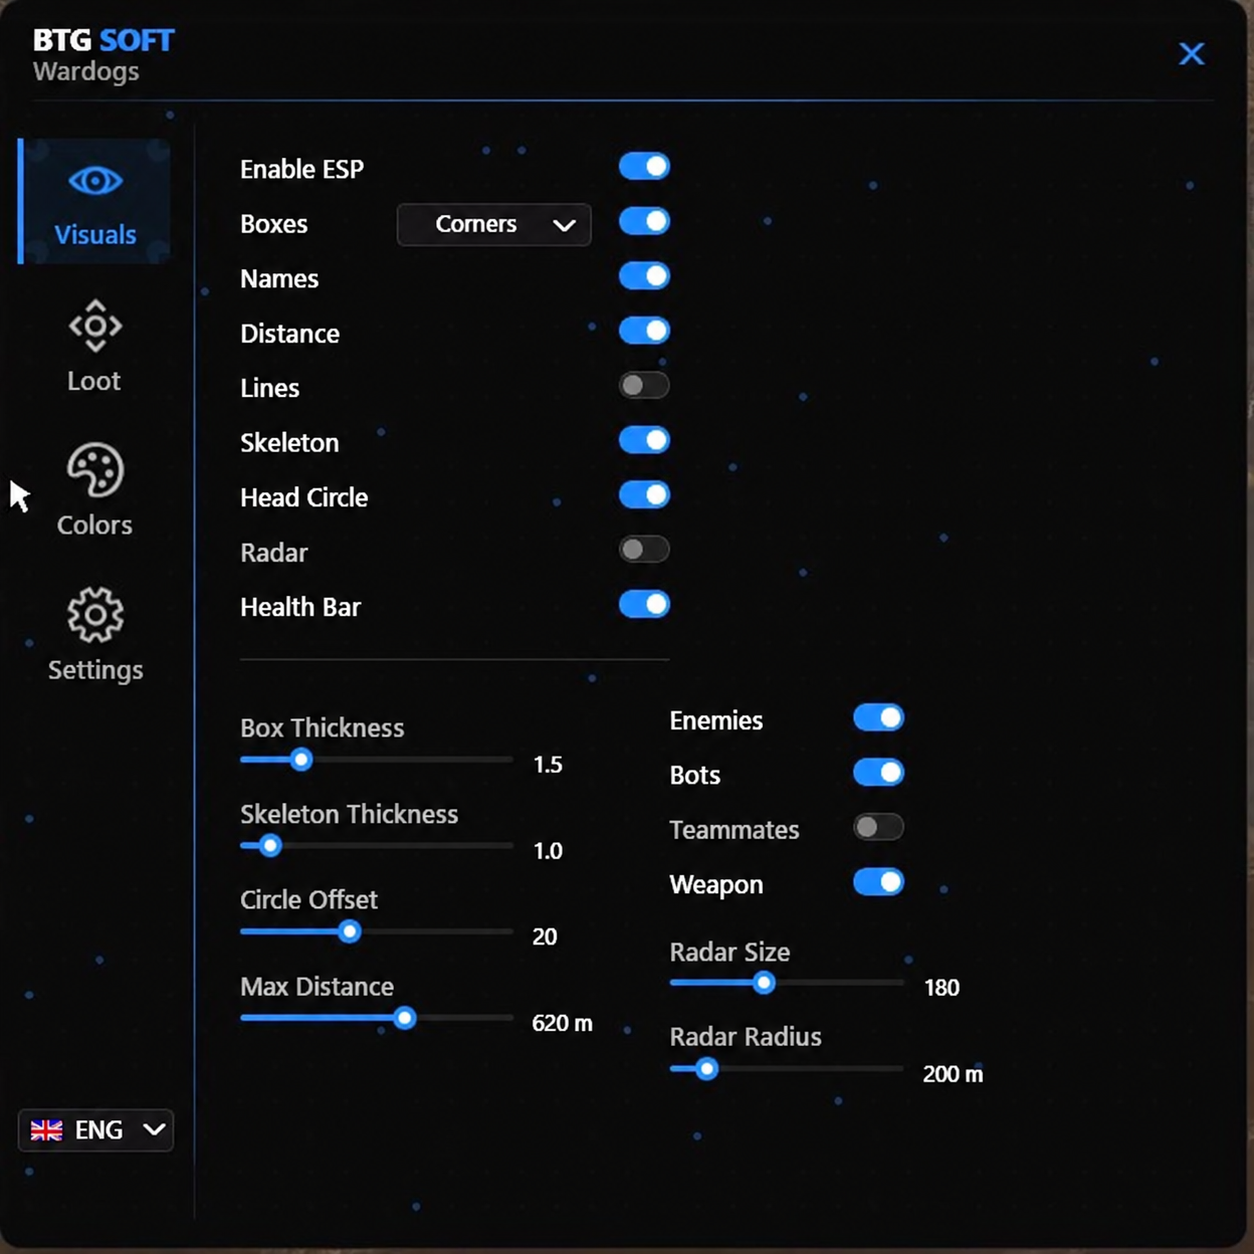This screenshot has width=1254, height=1254.
Task: Toggle the Skeleton switch
Action: (644, 440)
